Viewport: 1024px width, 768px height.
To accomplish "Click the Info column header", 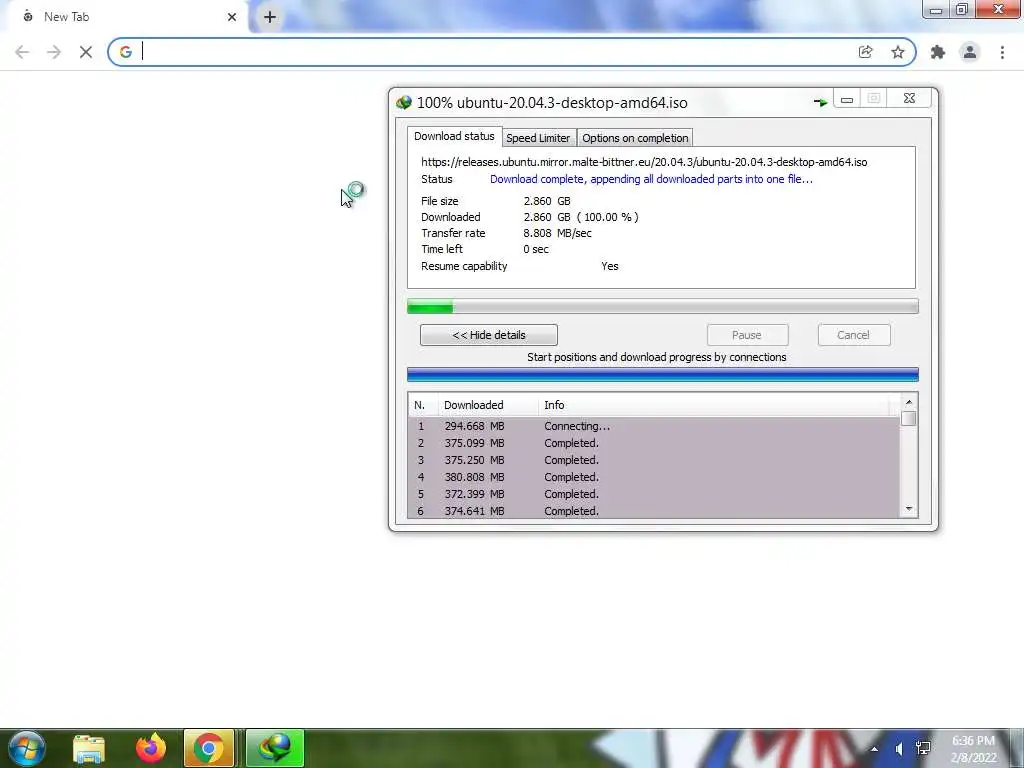I will coord(714,405).
